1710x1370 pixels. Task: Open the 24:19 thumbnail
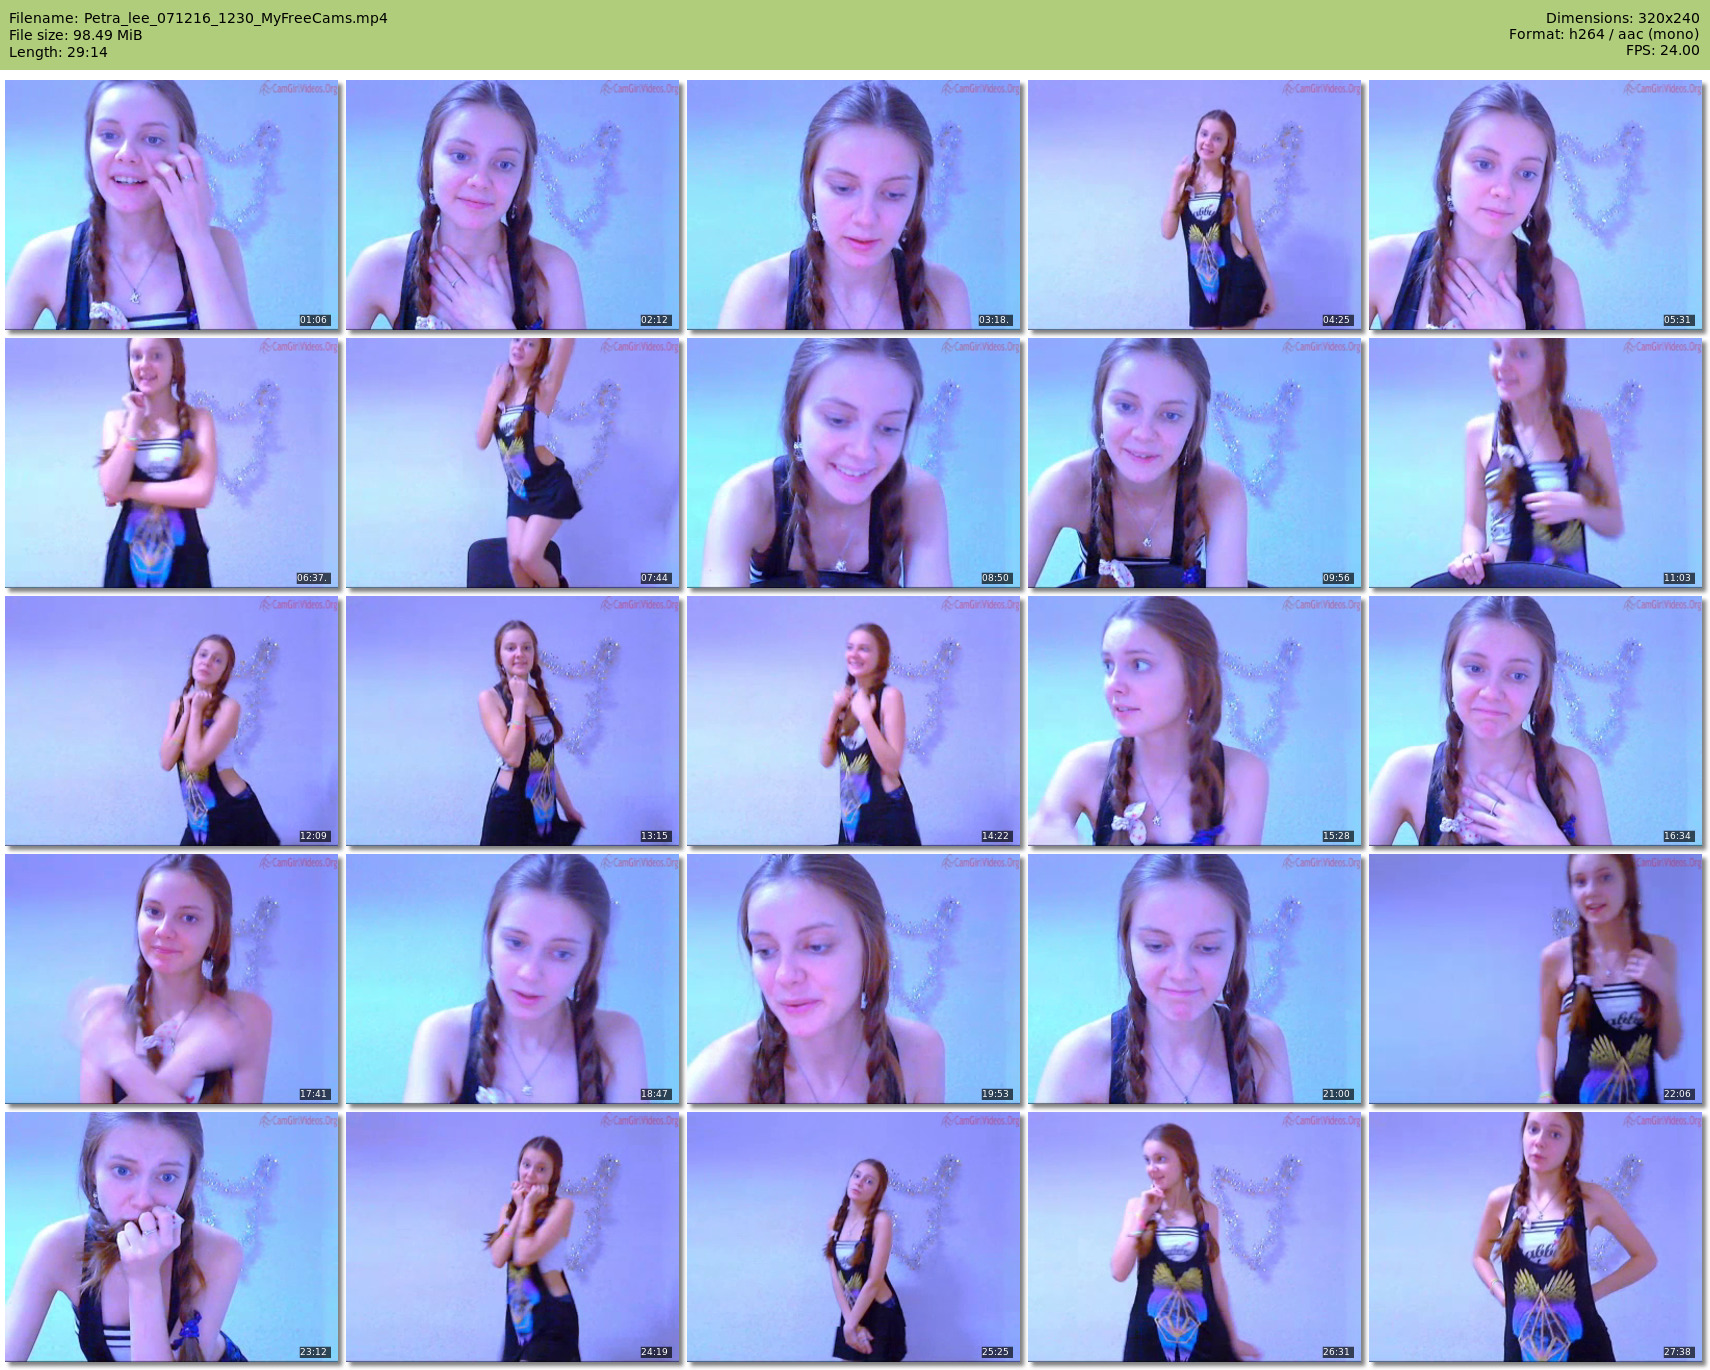(x=513, y=1237)
